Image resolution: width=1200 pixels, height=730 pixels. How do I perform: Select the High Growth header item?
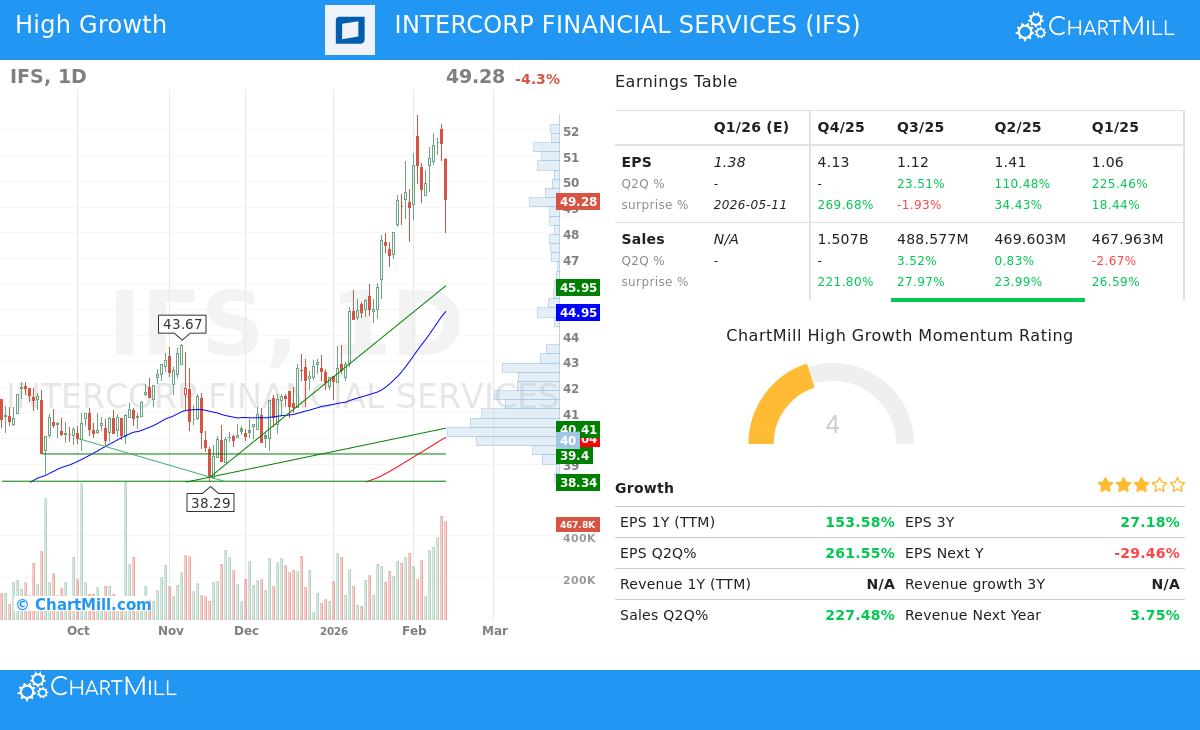(91, 24)
